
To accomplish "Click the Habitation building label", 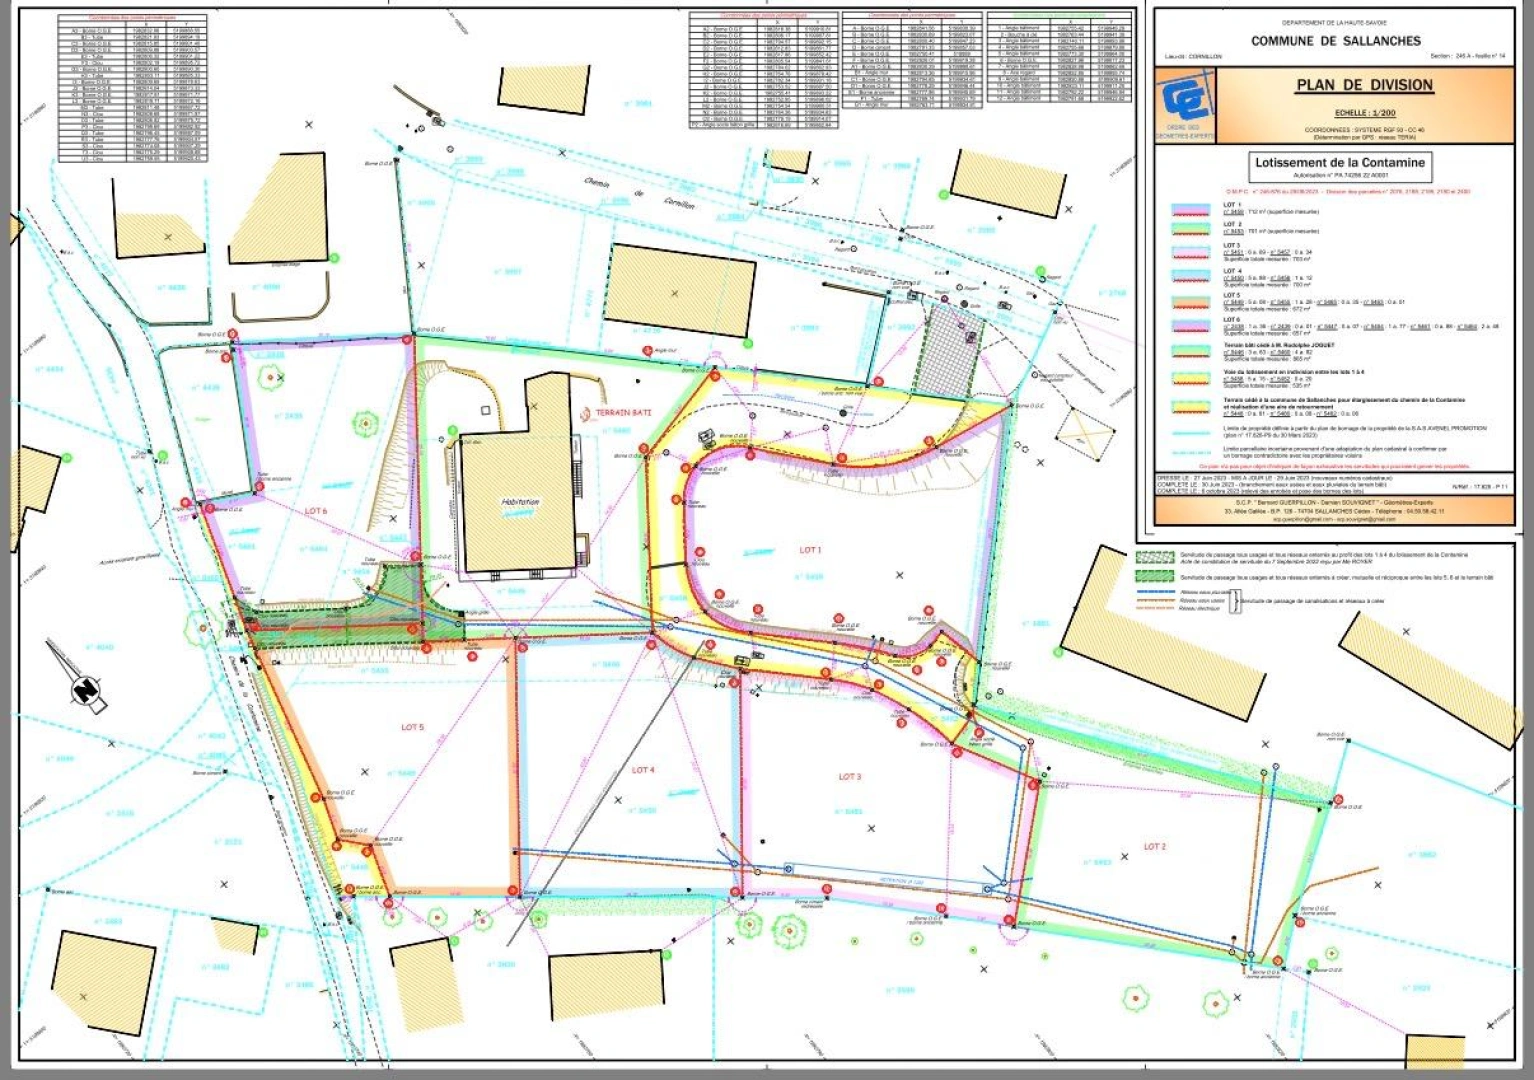I will tap(520, 503).
